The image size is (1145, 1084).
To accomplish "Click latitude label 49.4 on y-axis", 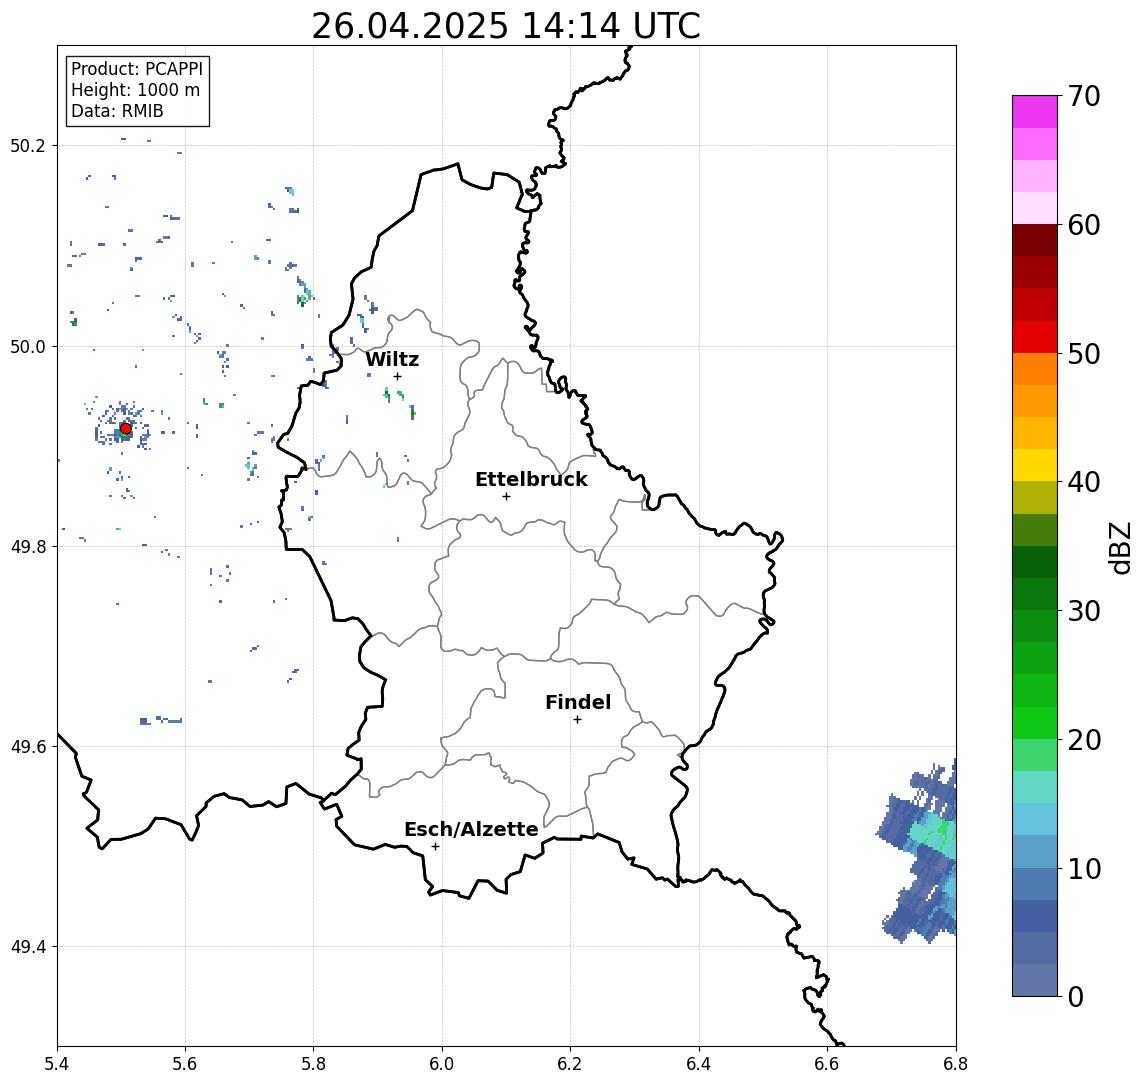I will [x=28, y=947].
